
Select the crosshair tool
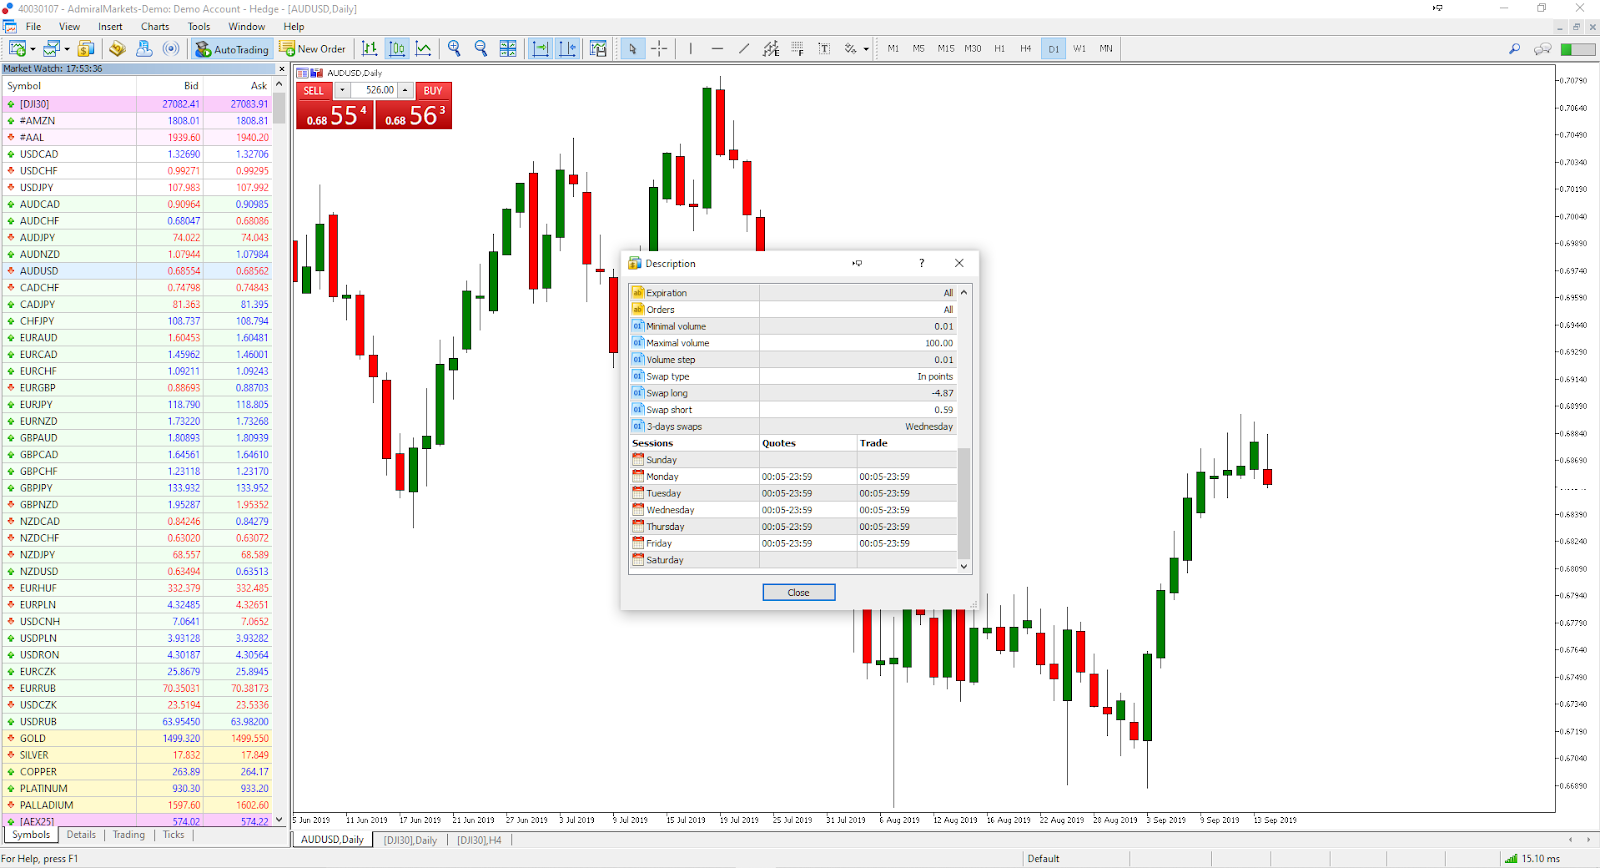coord(659,48)
